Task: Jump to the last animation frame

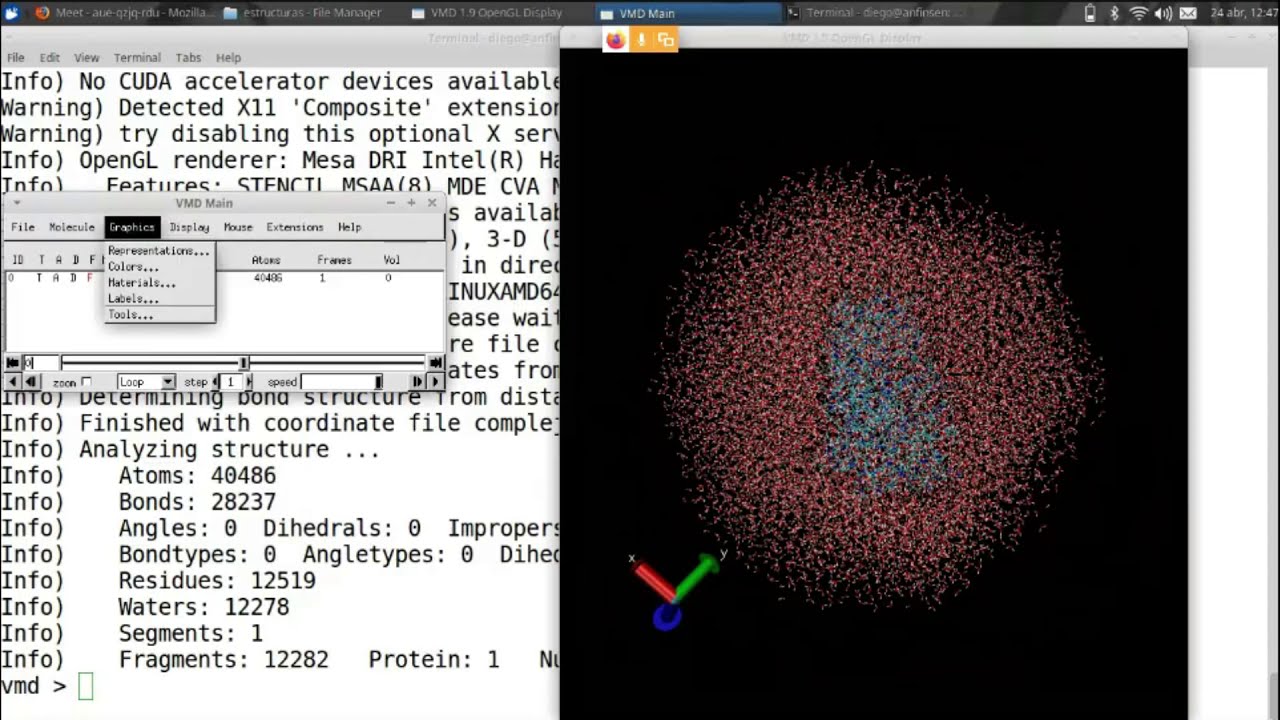Action: point(436,363)
